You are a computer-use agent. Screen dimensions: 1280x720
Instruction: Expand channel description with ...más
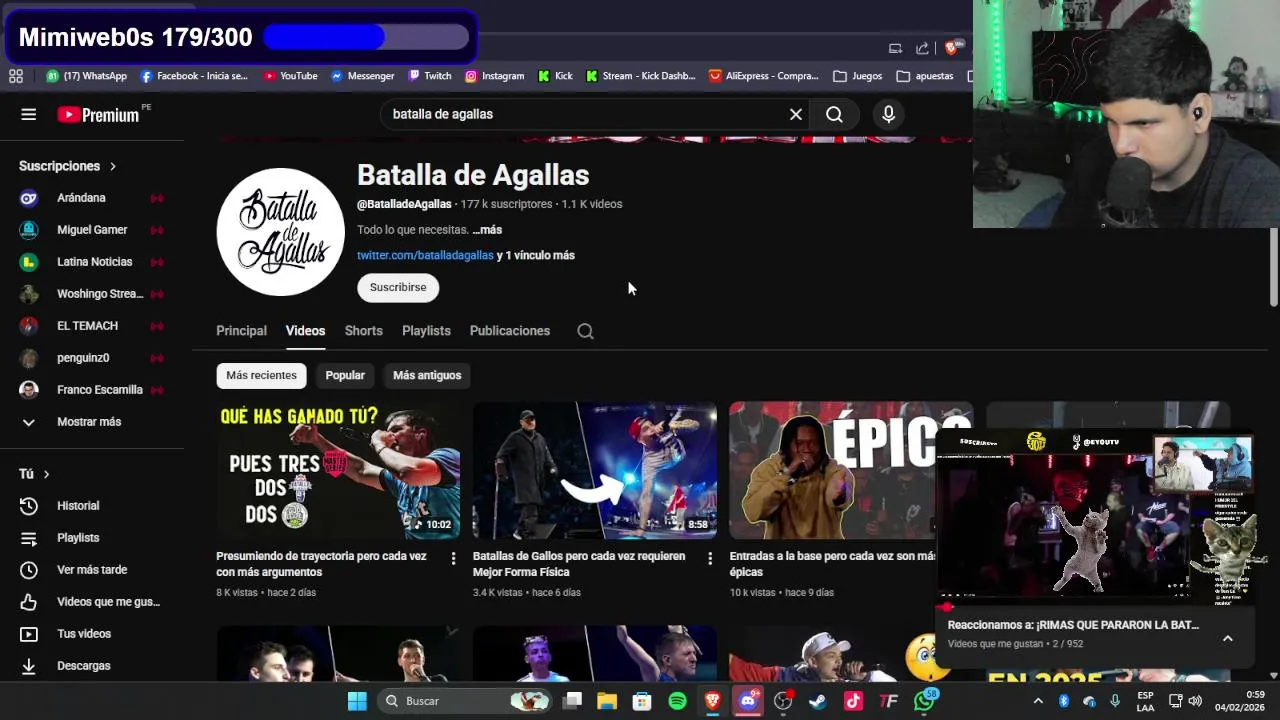pyautogui.click(x=487, y=230)
